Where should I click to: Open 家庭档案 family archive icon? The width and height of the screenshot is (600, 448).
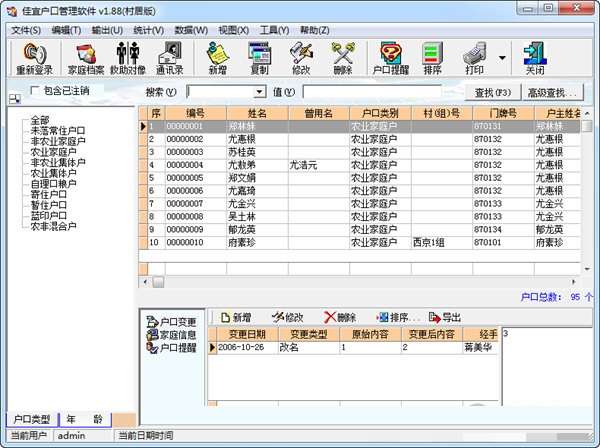tap(85, 58)
